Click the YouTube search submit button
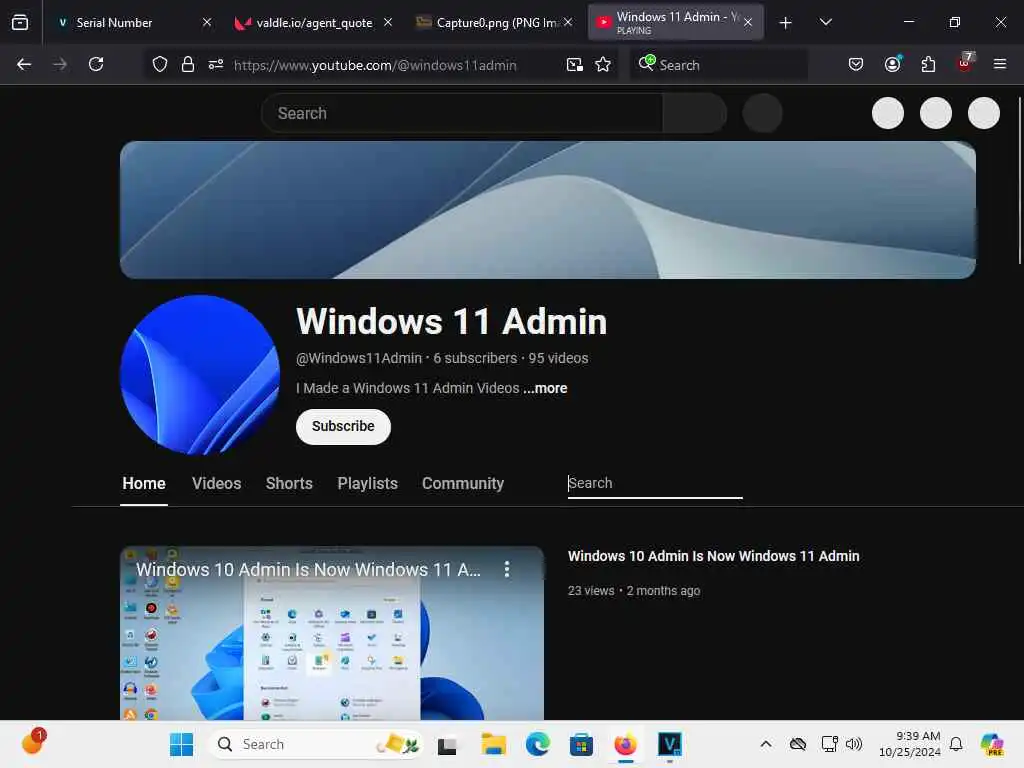This screenshot has width=1024, height=768. (695, 113)
